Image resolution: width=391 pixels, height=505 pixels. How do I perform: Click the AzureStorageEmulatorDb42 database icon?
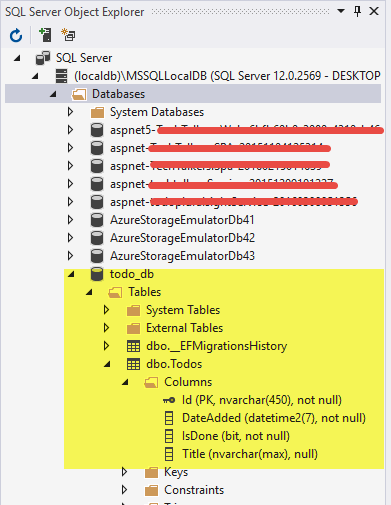click(97, 238)
